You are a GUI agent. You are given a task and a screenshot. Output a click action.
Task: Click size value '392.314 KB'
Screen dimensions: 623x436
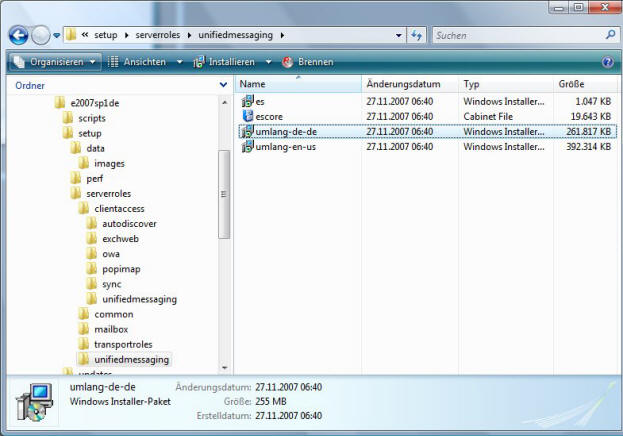[588, 147]
